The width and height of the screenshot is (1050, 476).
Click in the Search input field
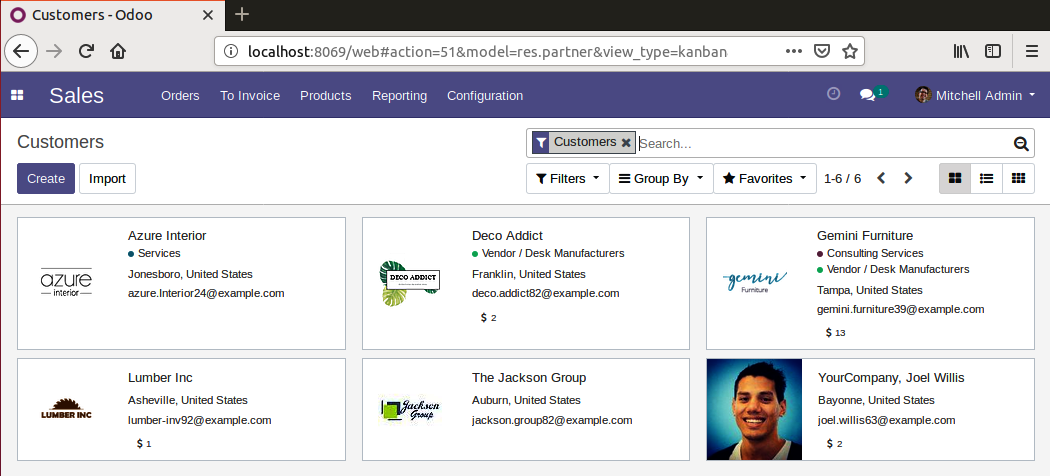click(x=824, y=143)
